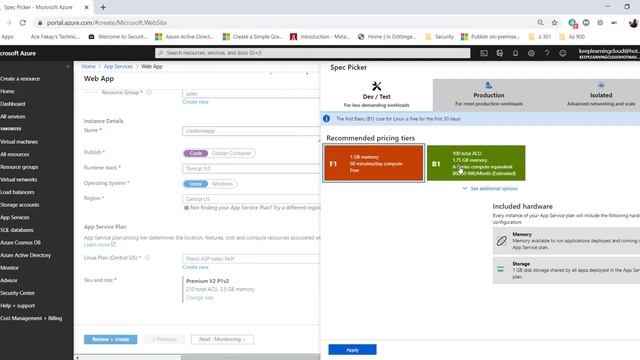
Task: Open App Services in sidebar
Action: click(x=15, y=217)
